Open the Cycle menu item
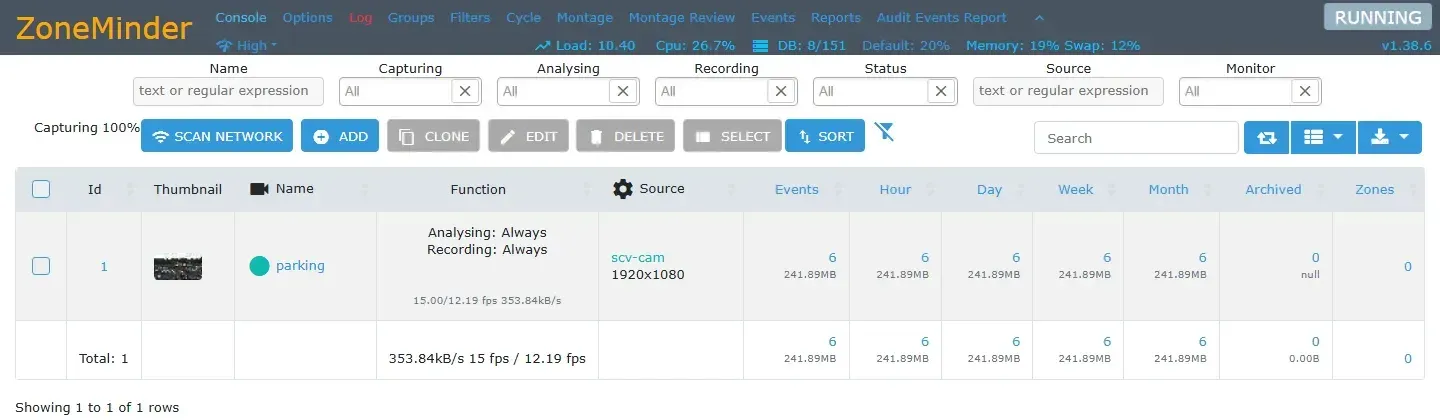Screen dimensions: 1440x420 [x=524, y=17]
